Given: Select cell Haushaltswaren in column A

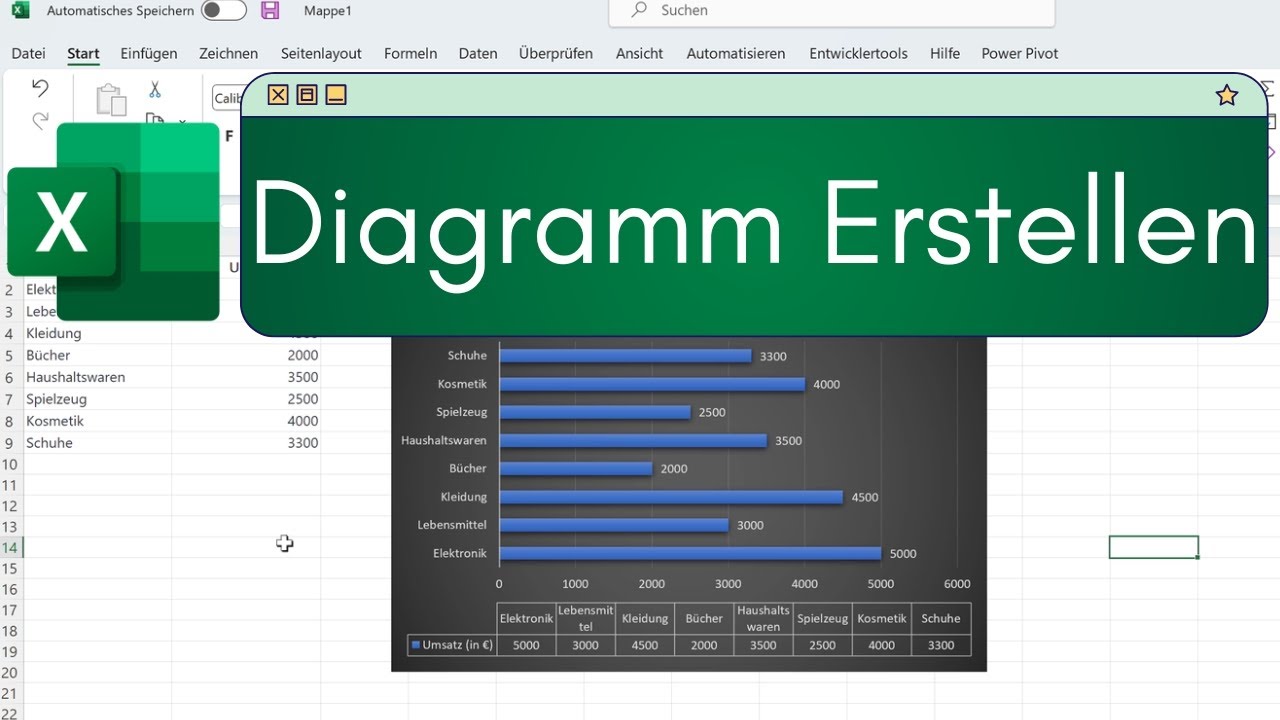Looking at the screenshot, I should tap(98, 377).
